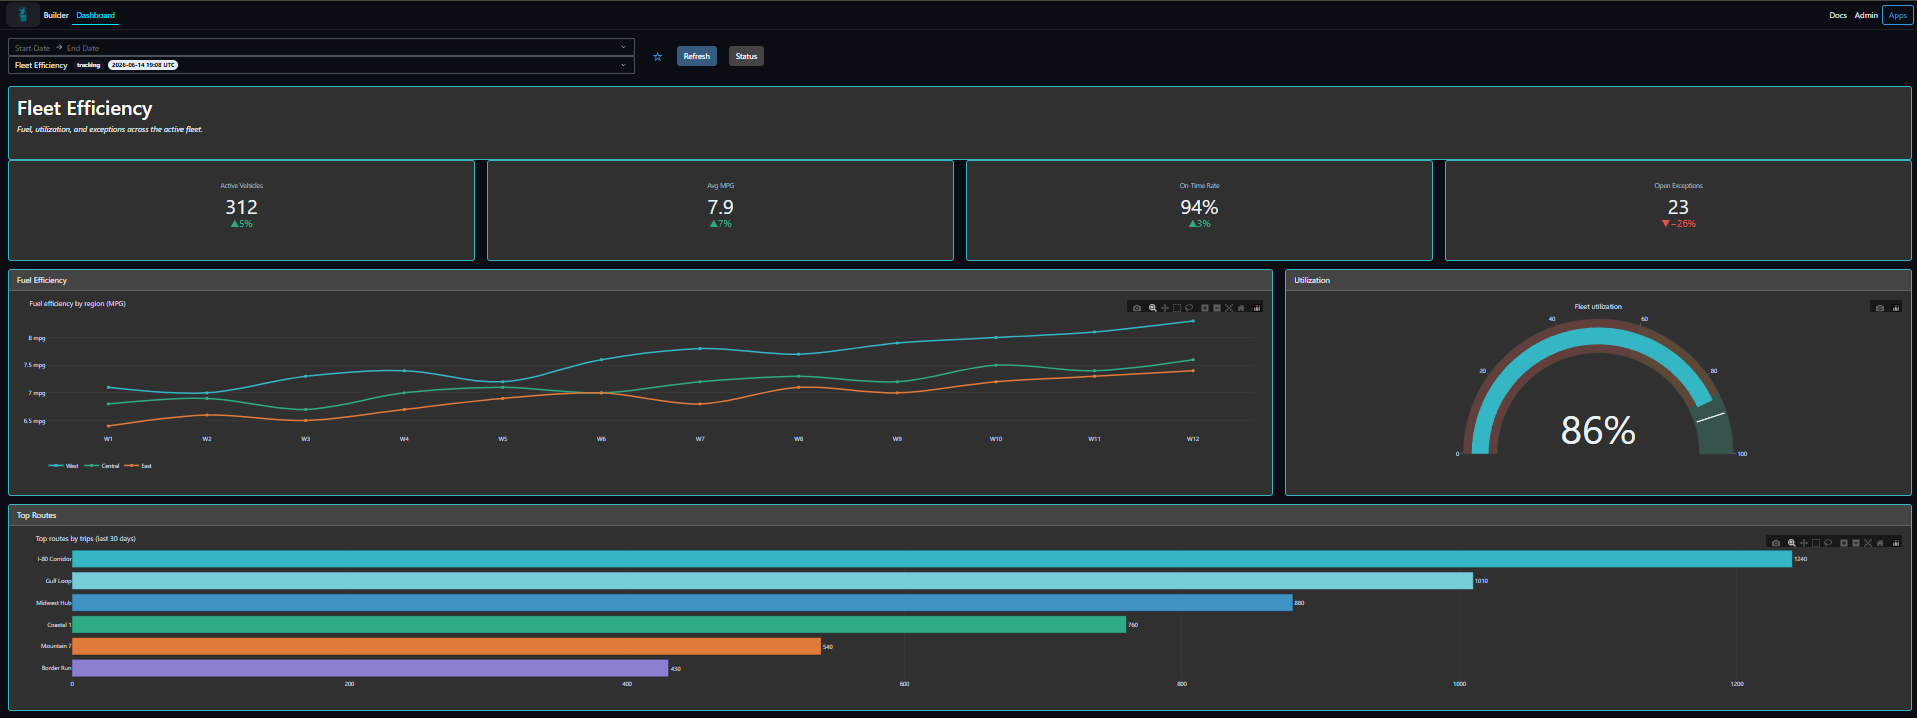Click Plotly logo in Utilization gauge toolbar
Image resolution: width=1917 pixels, height=718 pixels.
(1896, 308)
